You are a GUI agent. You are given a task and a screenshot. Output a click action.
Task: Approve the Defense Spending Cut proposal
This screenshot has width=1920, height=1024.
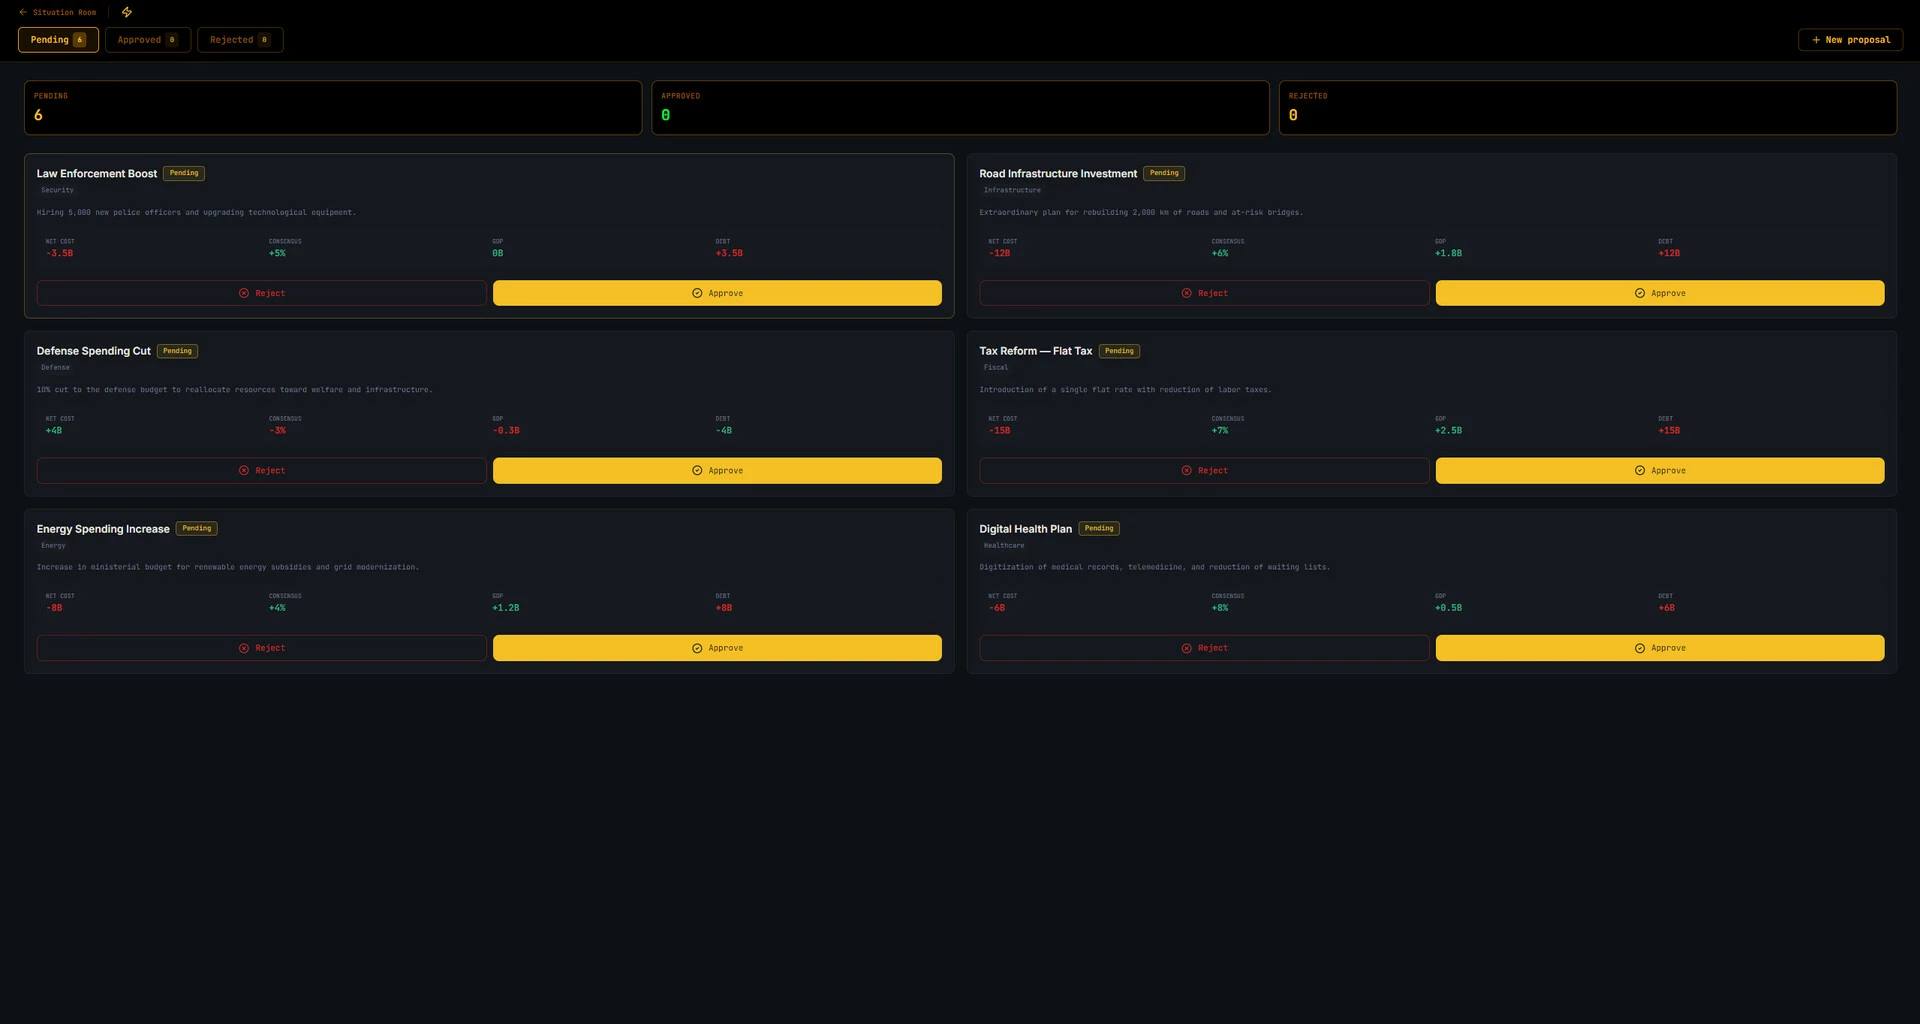click(x=717, y=470)
